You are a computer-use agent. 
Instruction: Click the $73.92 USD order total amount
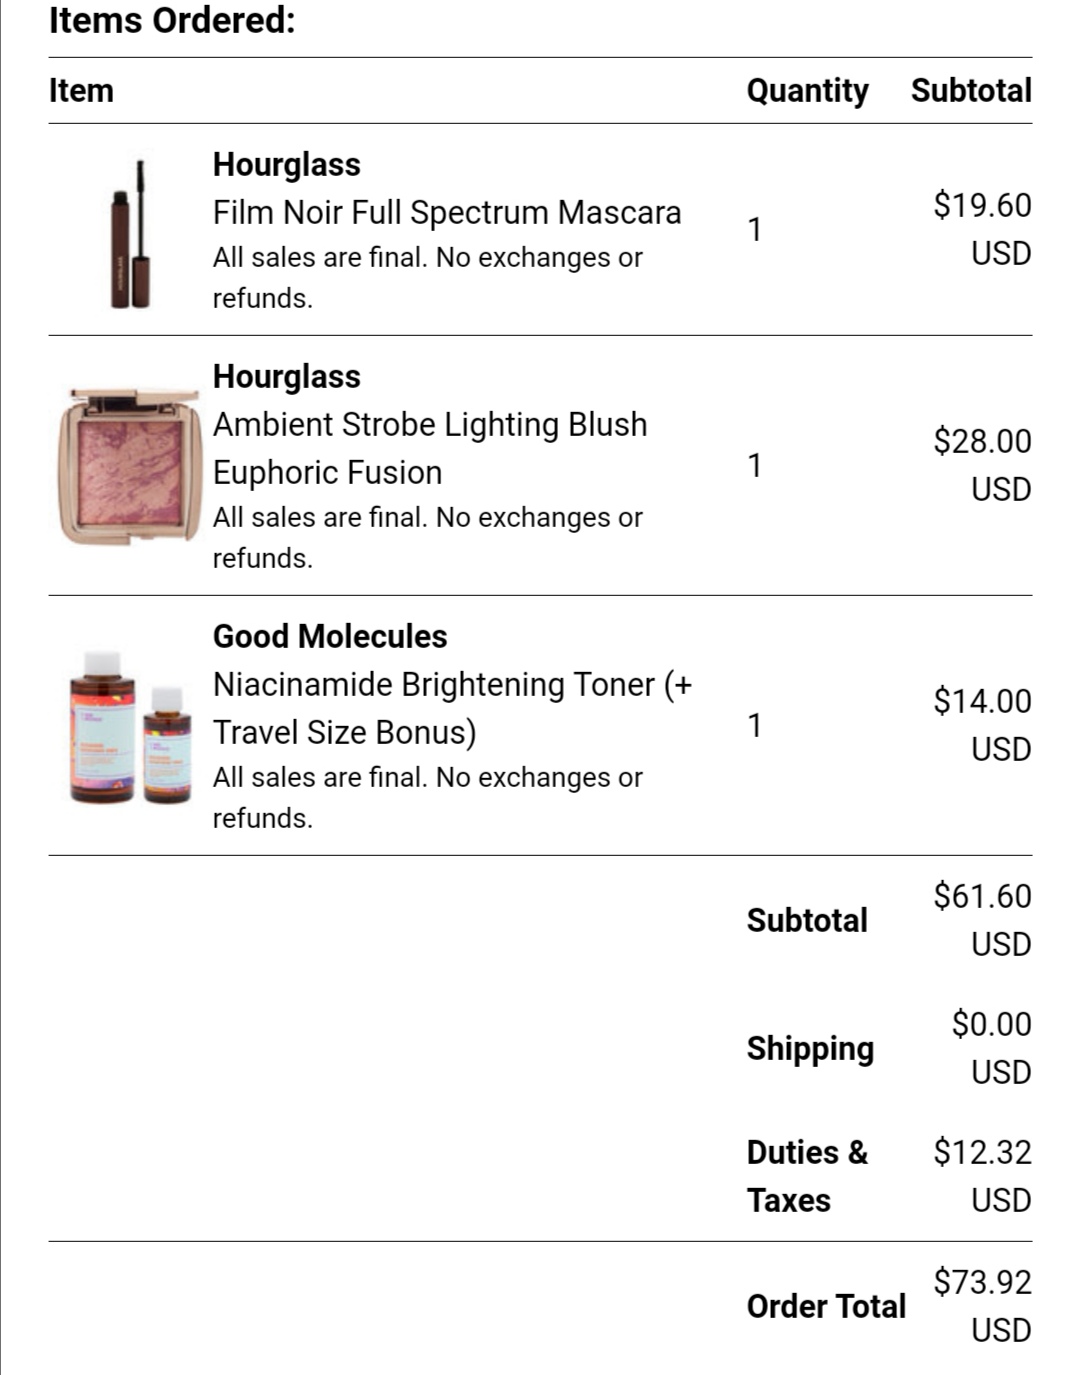[983, 1306]
